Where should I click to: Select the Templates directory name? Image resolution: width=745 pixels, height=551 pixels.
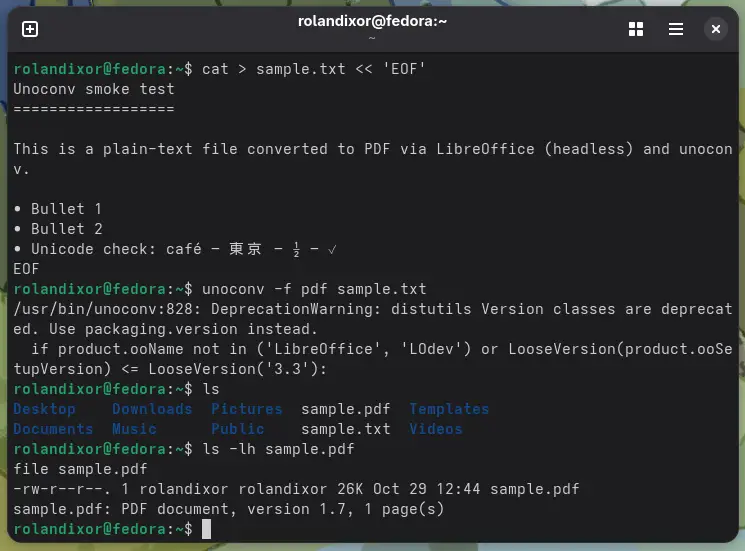click(x=449, y=409)
